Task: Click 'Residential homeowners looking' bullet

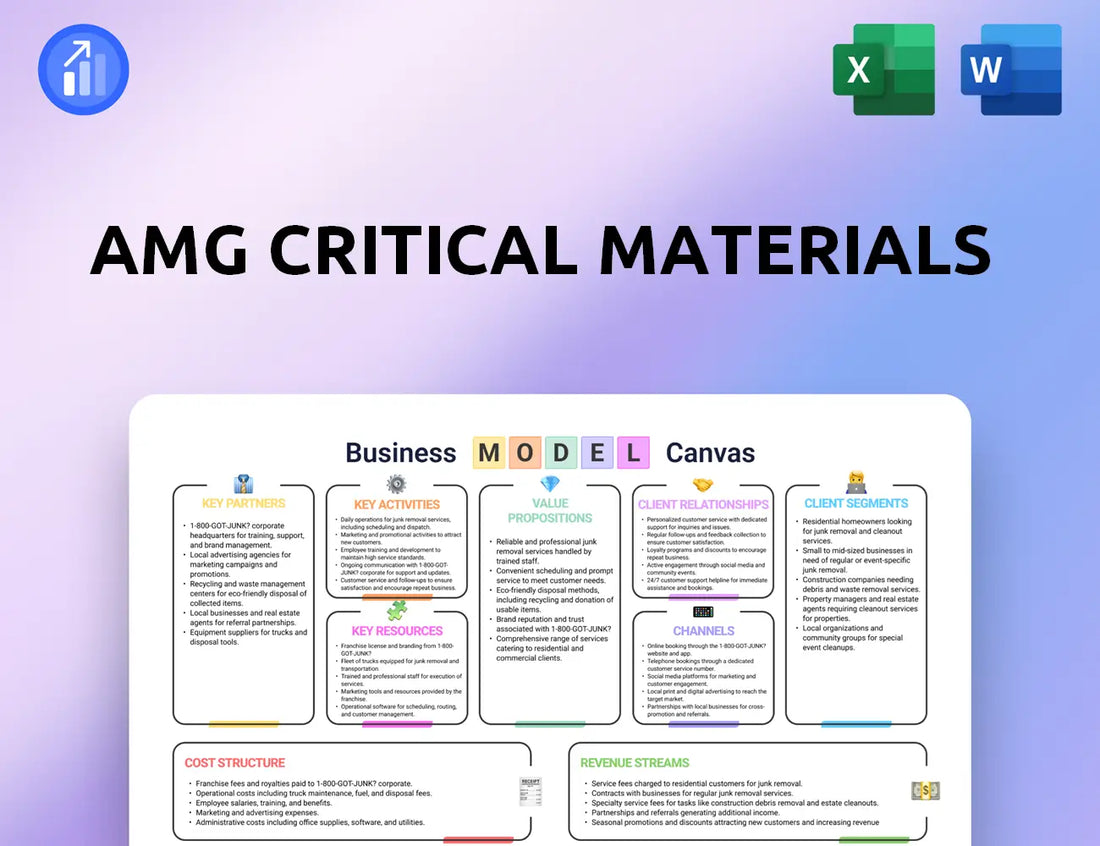Action: coord(857,531)
